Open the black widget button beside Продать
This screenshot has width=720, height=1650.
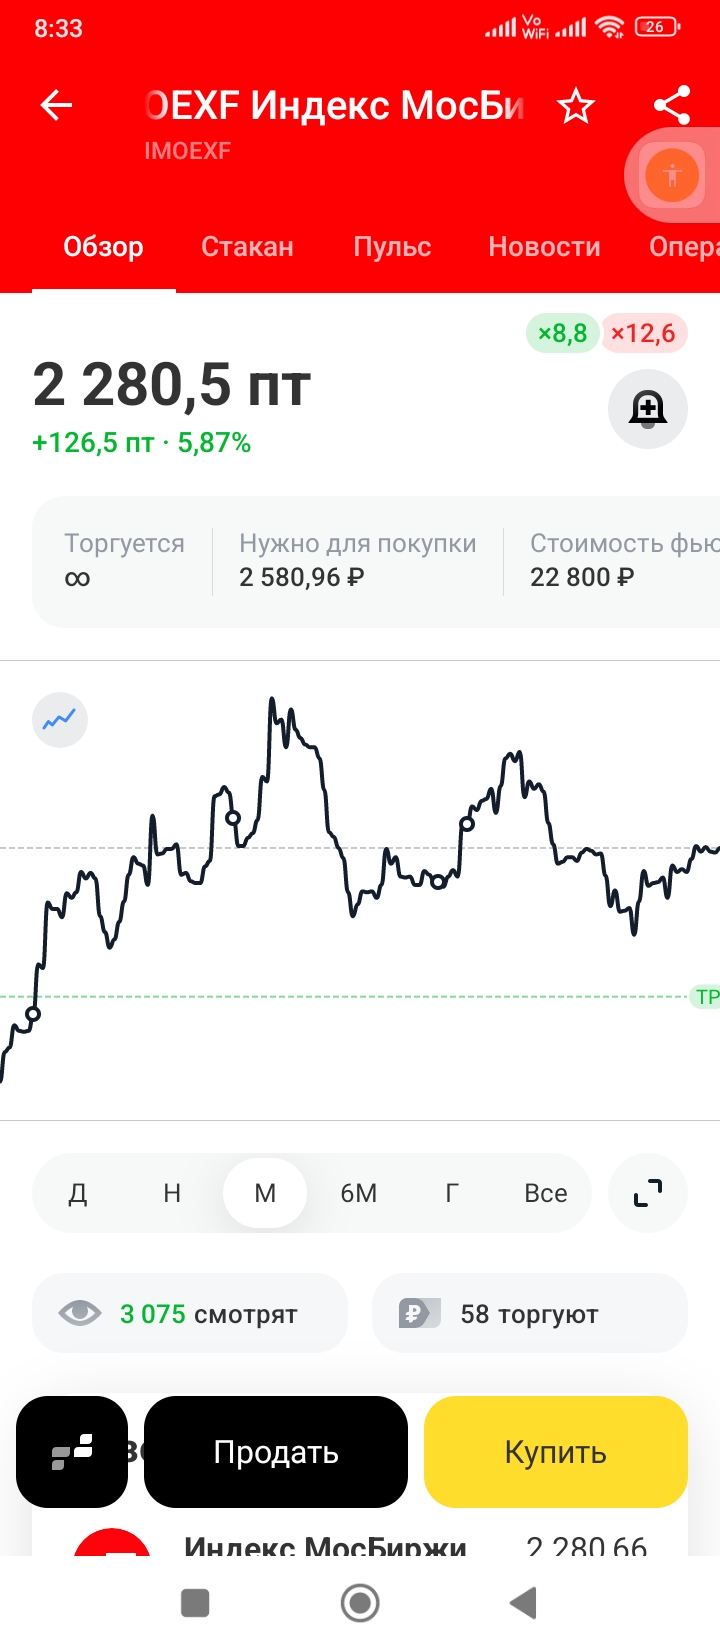72,1452
